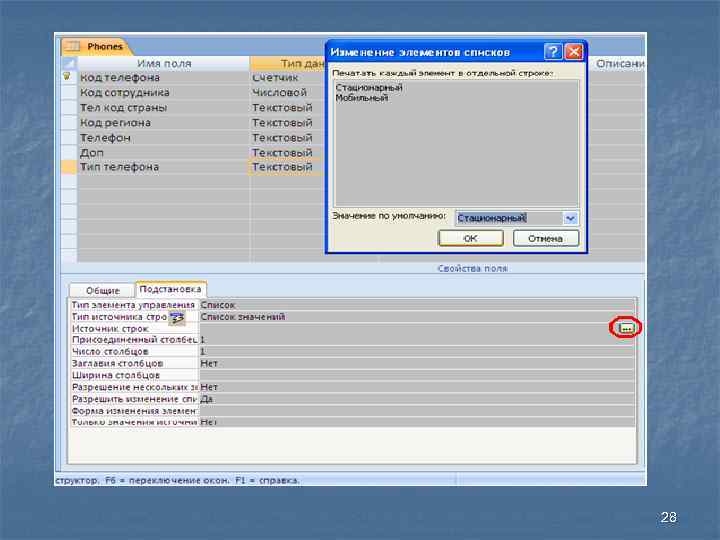Image resolution: width=720 pixels, height=540 pixels.
Task: Click the select-all corner box of field grid
Action: 69,63
